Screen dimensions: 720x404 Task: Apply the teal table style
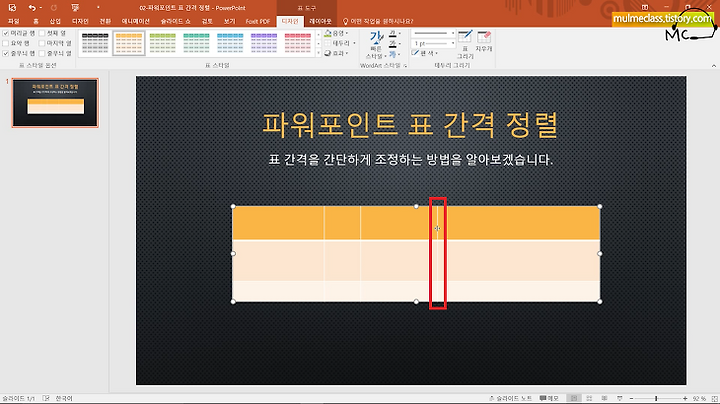197,43
